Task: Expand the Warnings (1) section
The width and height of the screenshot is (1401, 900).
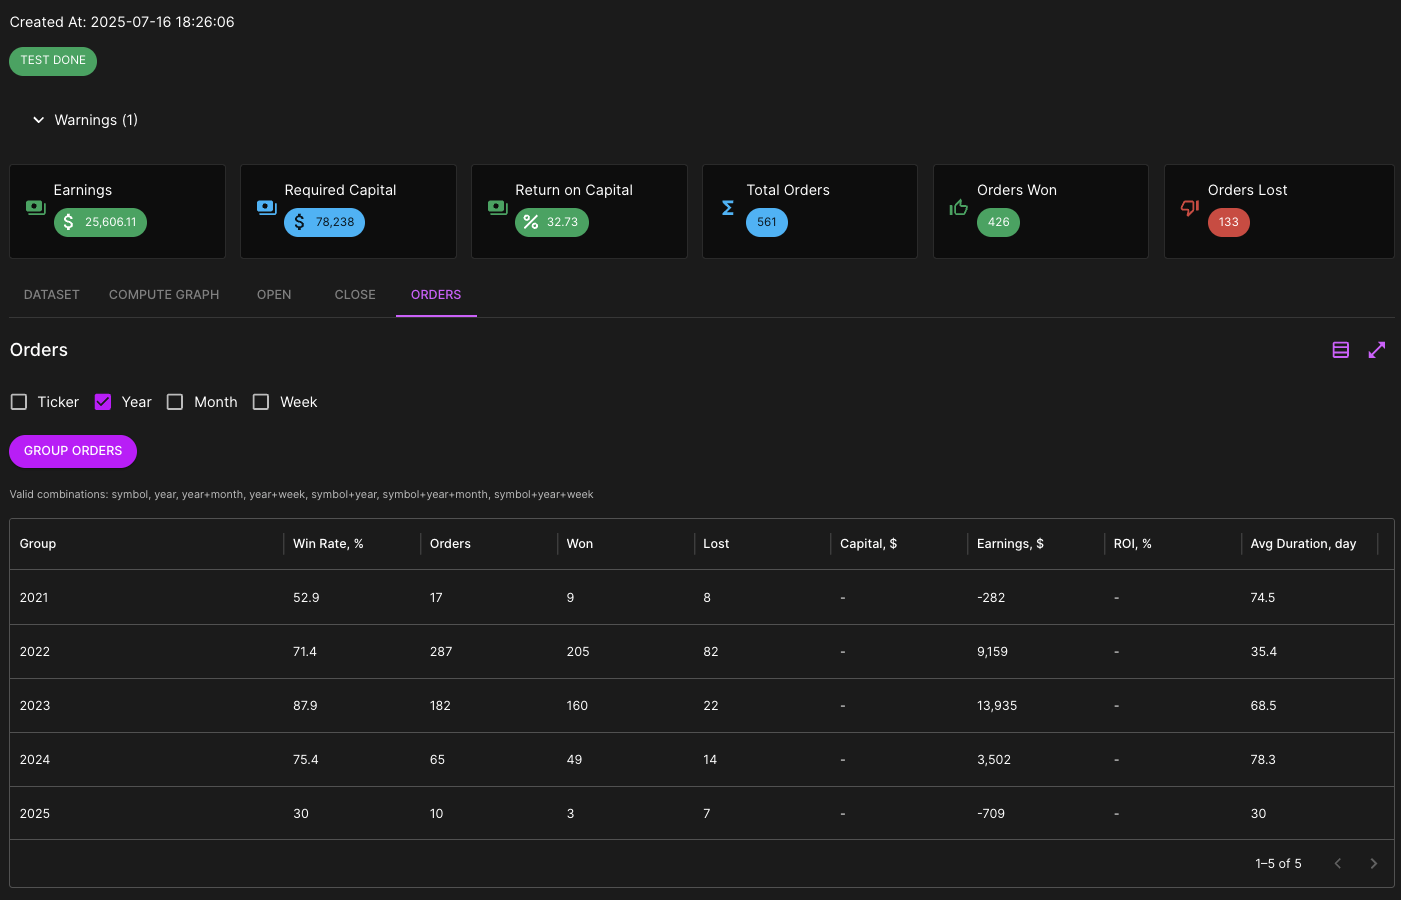Action: tap(85, 120)
